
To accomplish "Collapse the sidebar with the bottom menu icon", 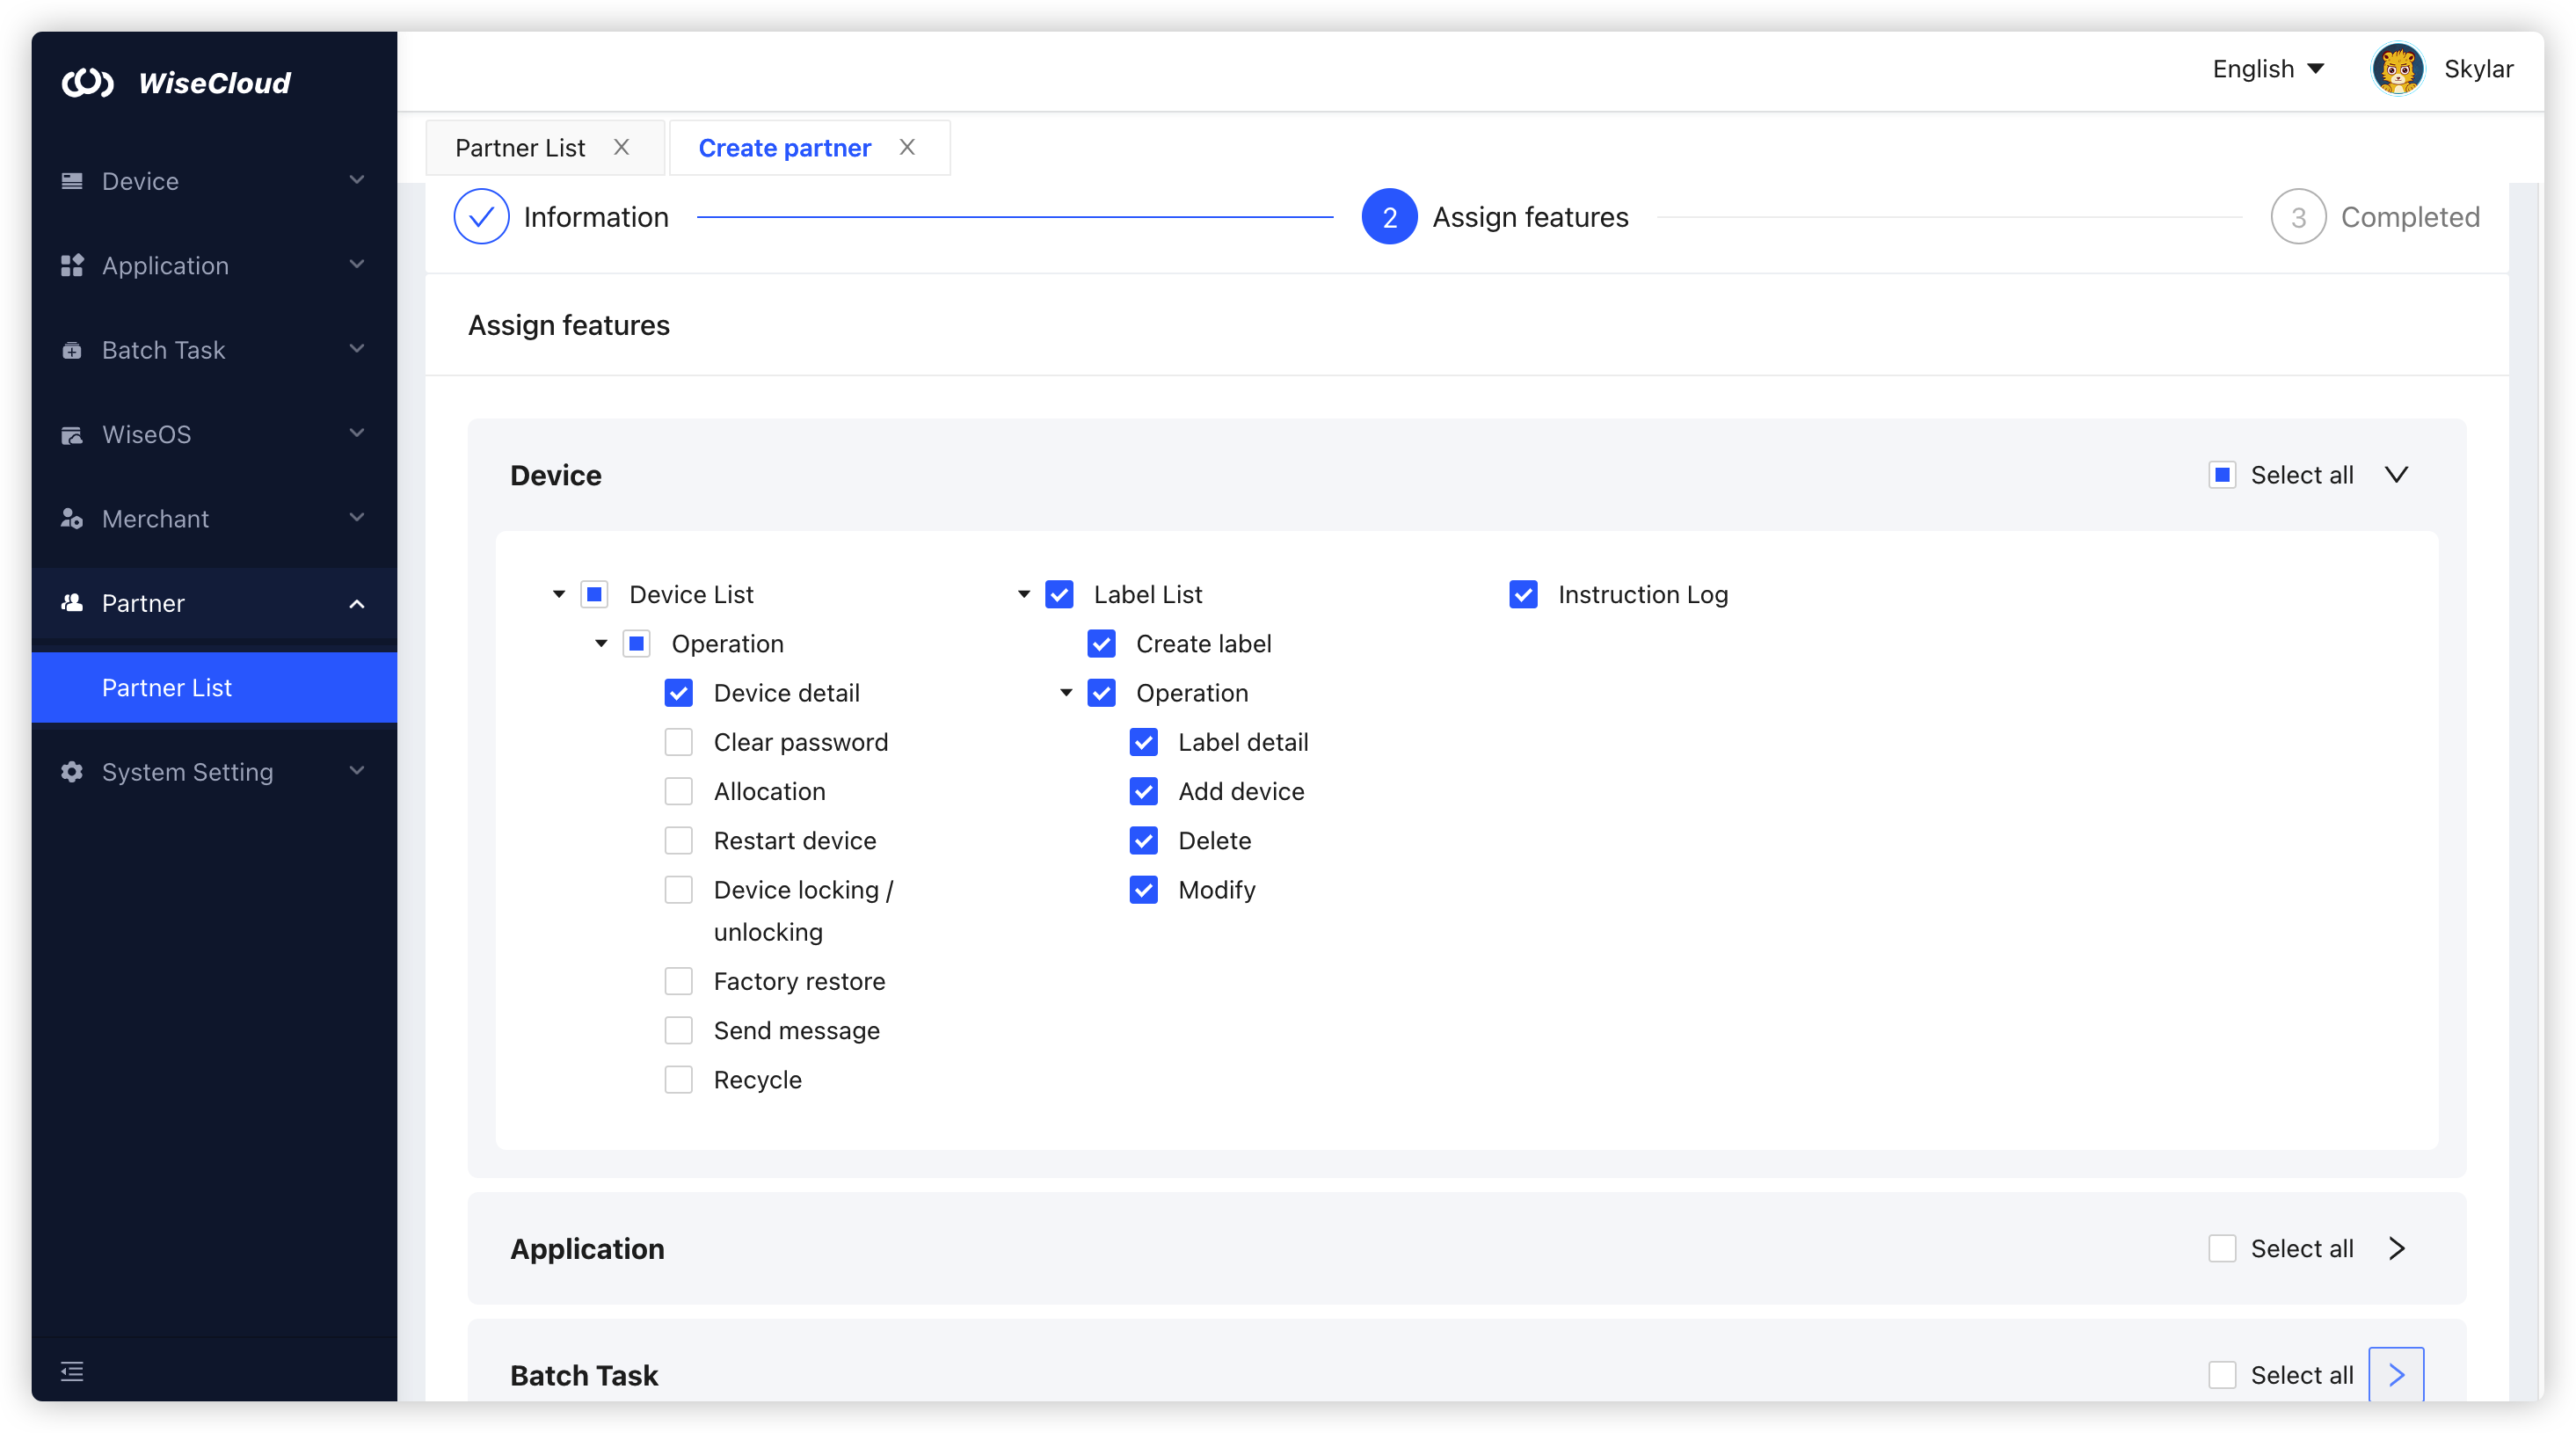I will (72, 1371).
